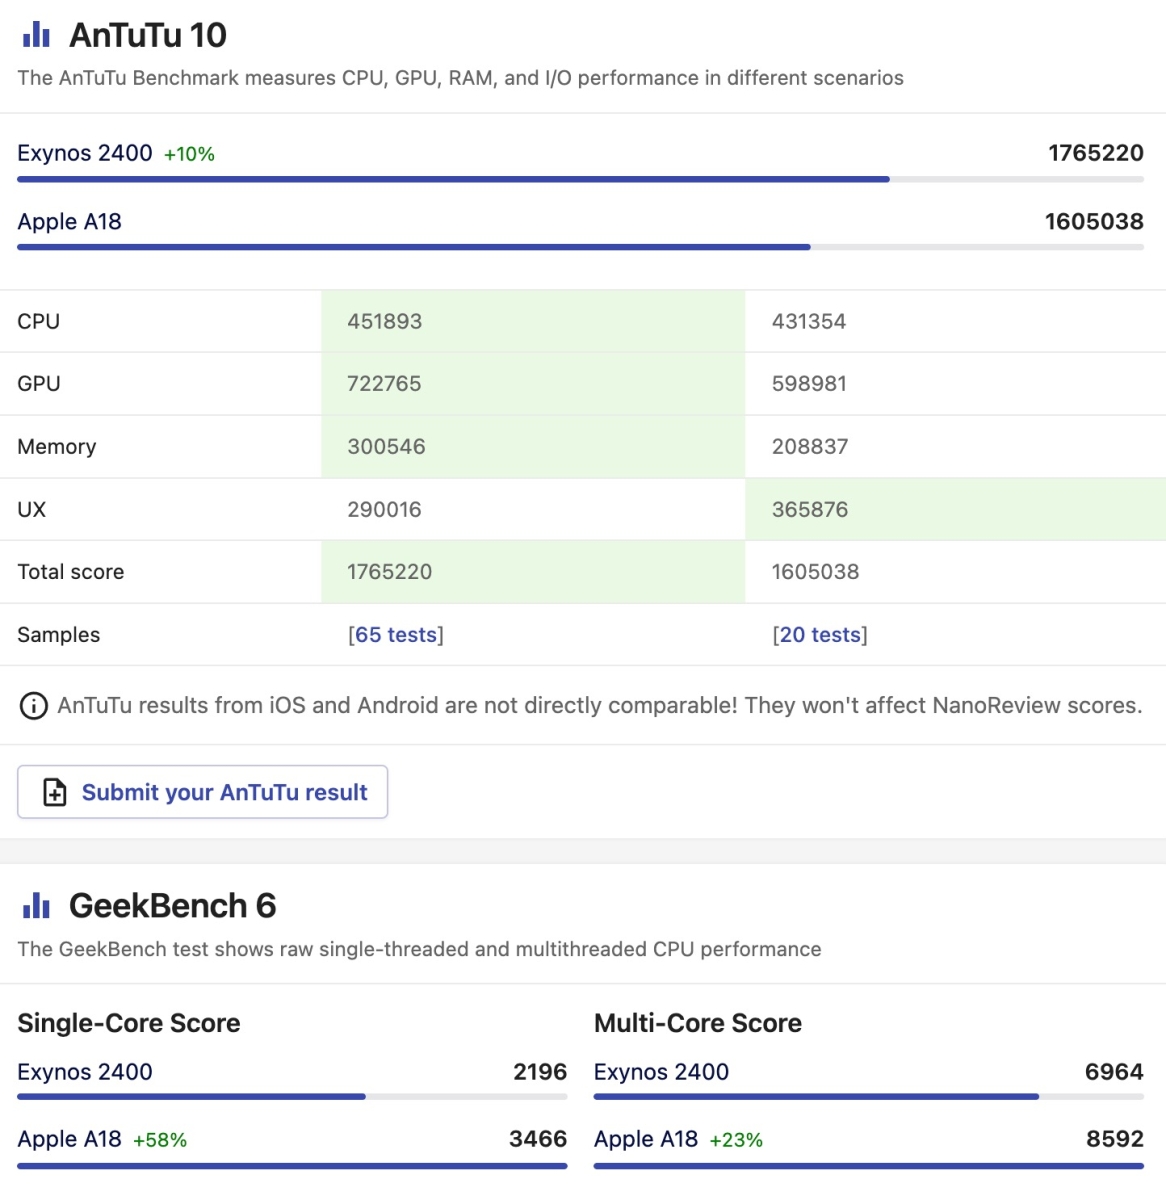Click UX value 290016
Viewport: 1166px width, 1200px height.
[384, 510]
